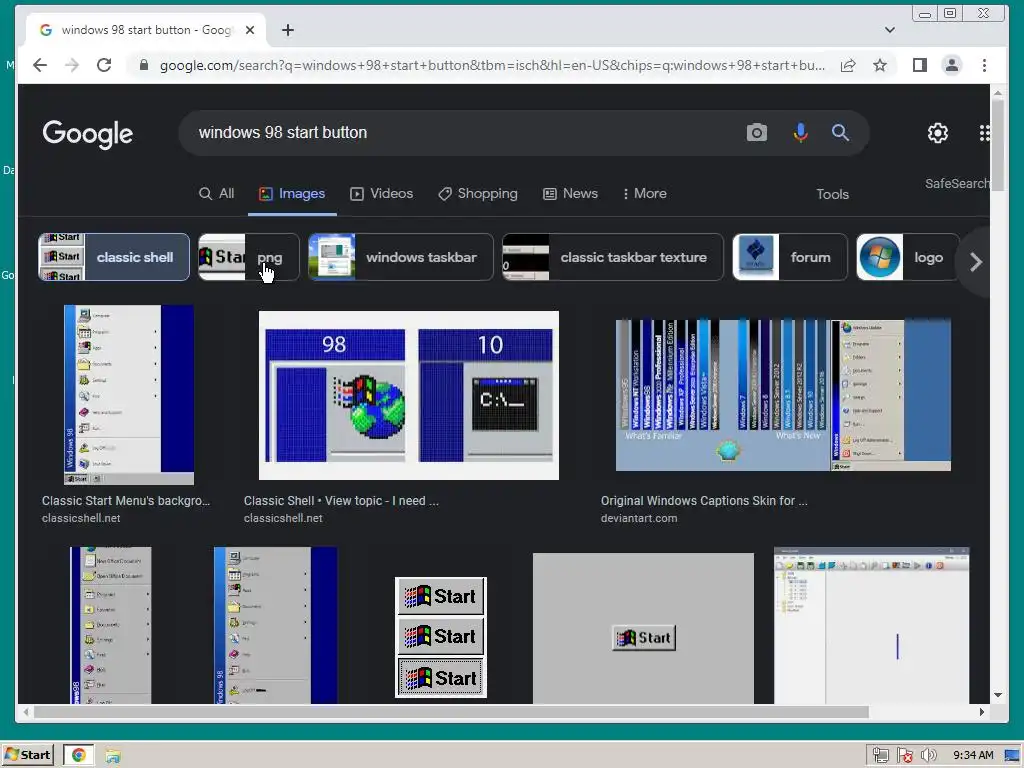Apply the 'windows taskbar' filter chip
This screenshot has width=1024, height=768.
(x=400, y=257)
